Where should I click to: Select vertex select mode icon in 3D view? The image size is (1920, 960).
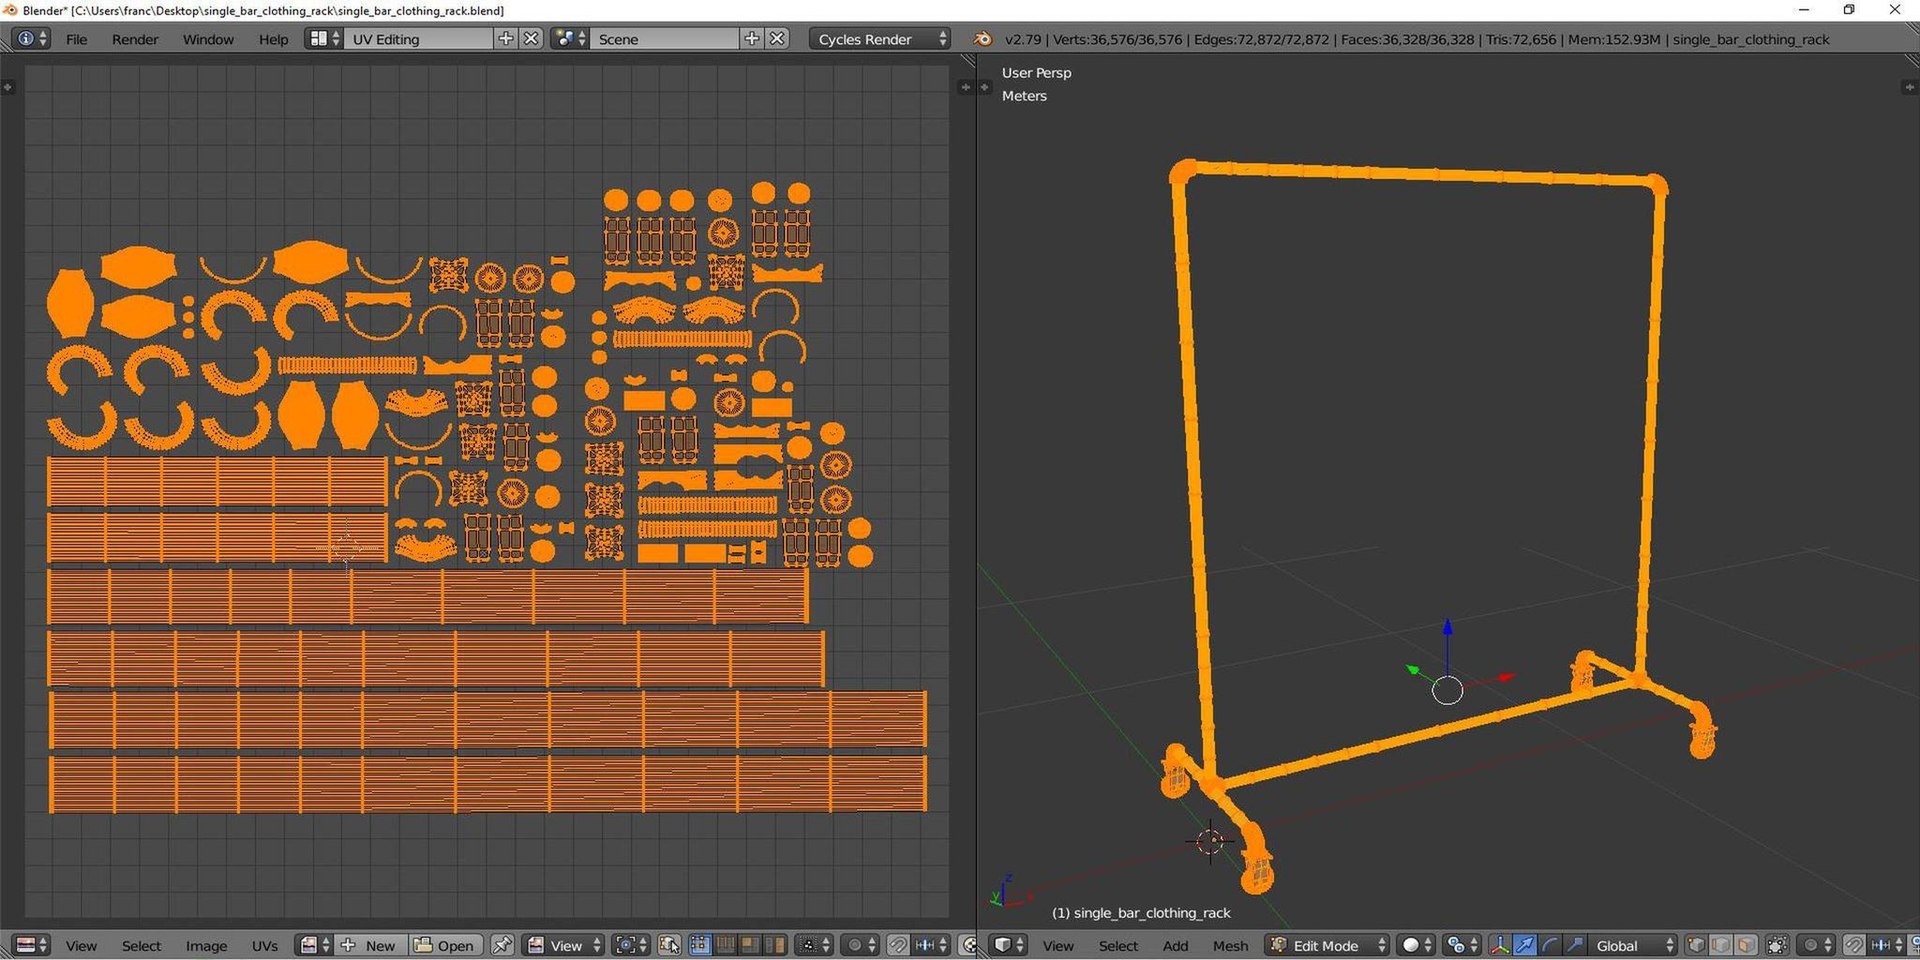tap(1696, 945)
